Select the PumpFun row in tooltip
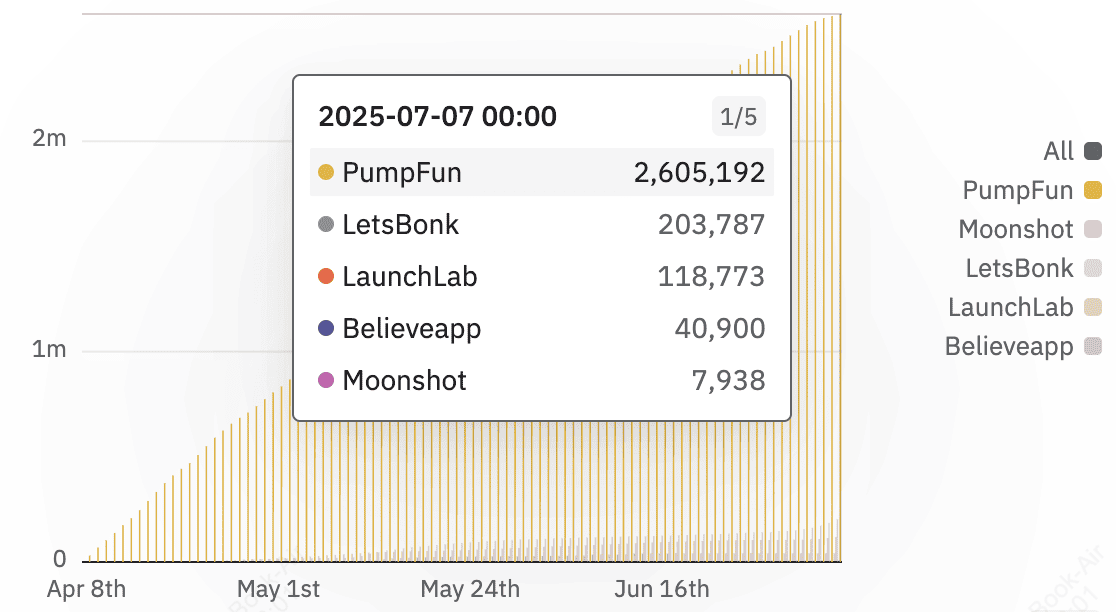 542,172
